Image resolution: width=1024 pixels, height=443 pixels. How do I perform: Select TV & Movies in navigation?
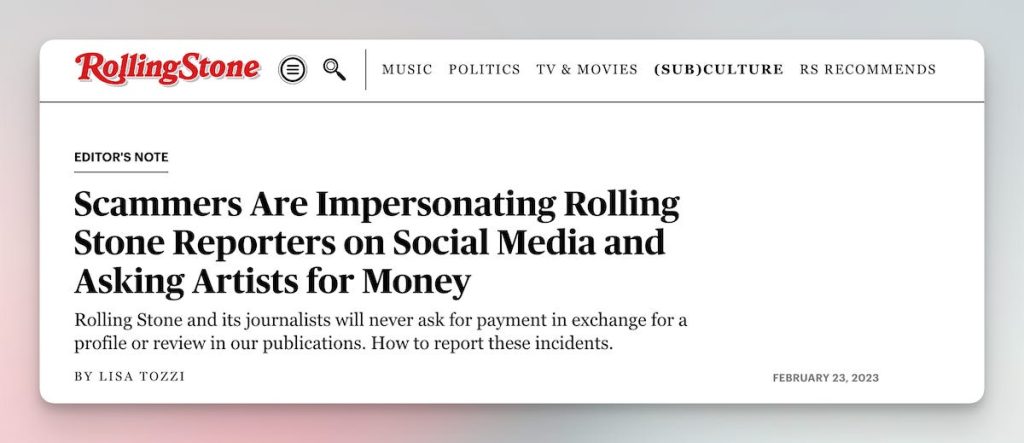tap(587, 70)
